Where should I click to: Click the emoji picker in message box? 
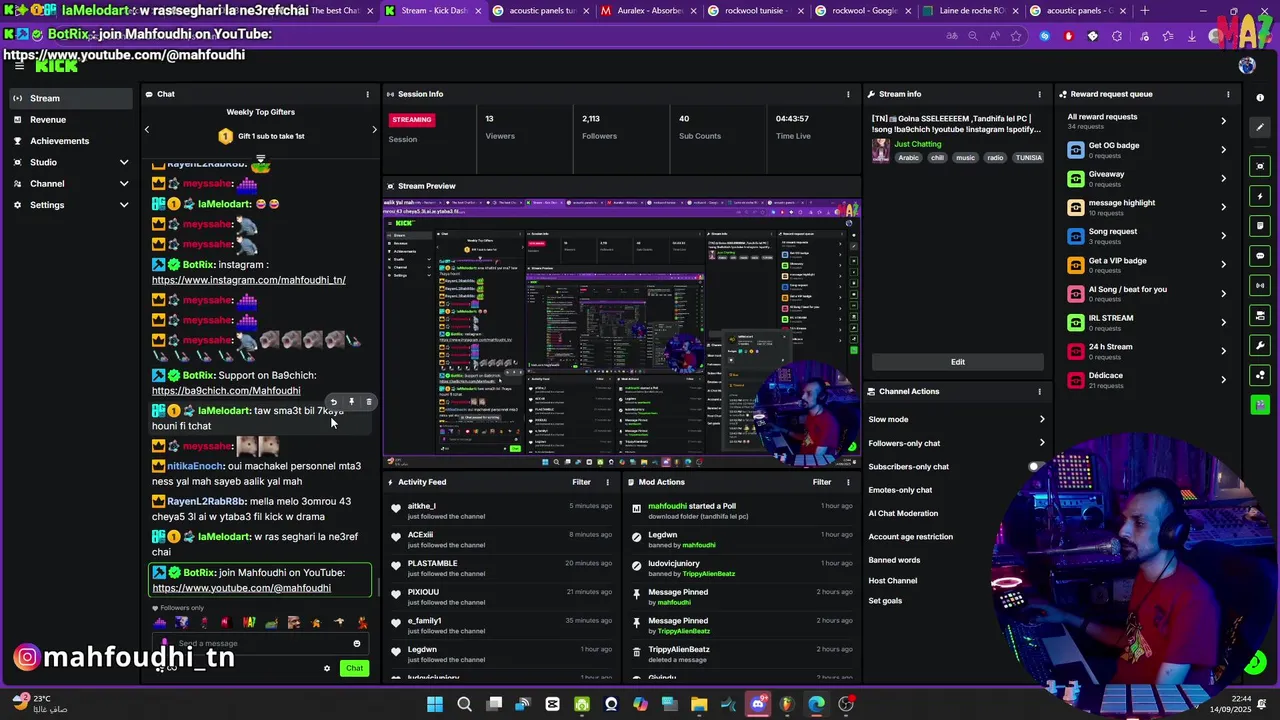357,644
